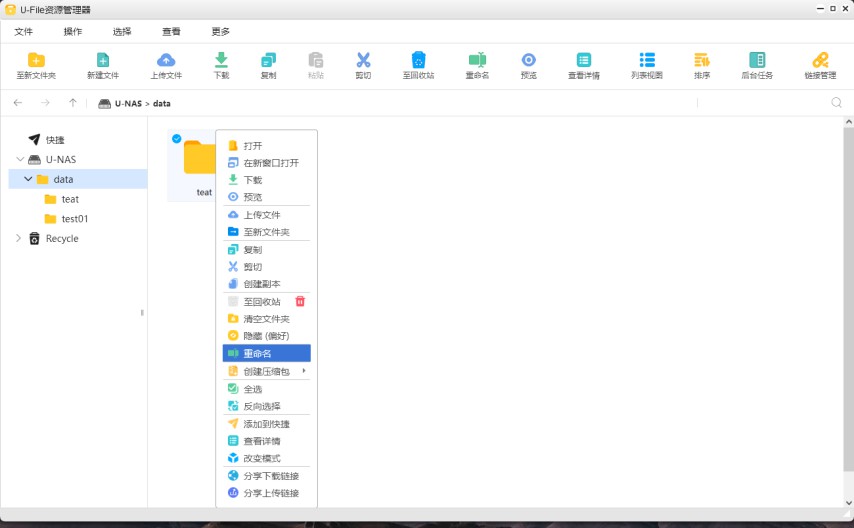
Task: Choose 分享下载链接 in the context menu
Action: (x=266, y=476)
